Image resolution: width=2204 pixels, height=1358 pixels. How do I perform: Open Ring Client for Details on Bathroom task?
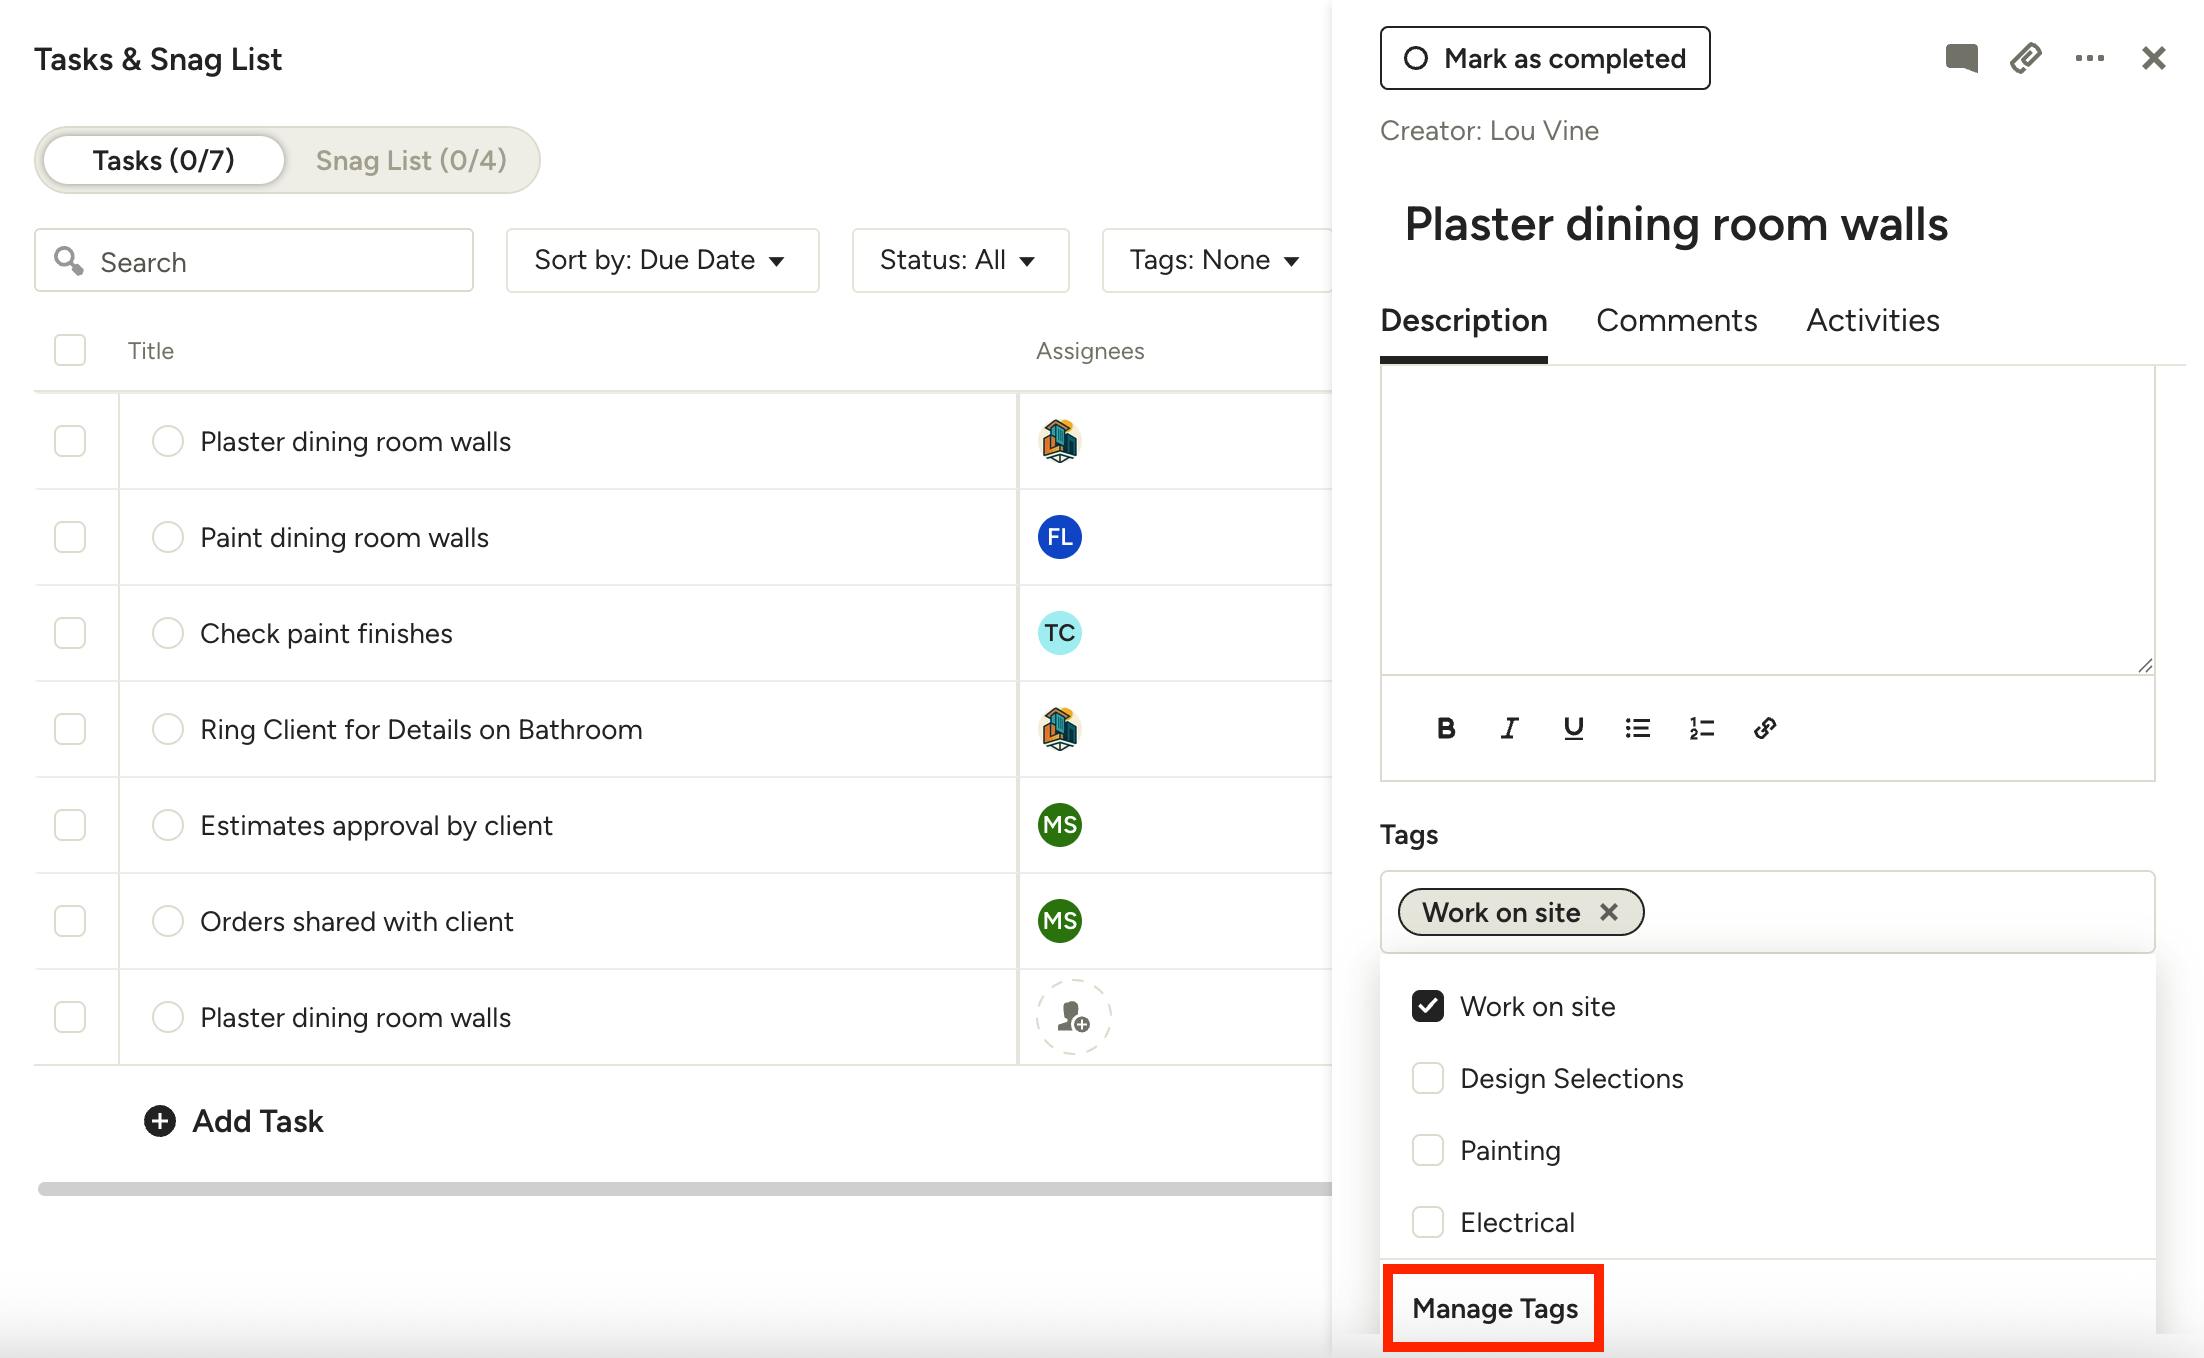[x=421, y=729]
